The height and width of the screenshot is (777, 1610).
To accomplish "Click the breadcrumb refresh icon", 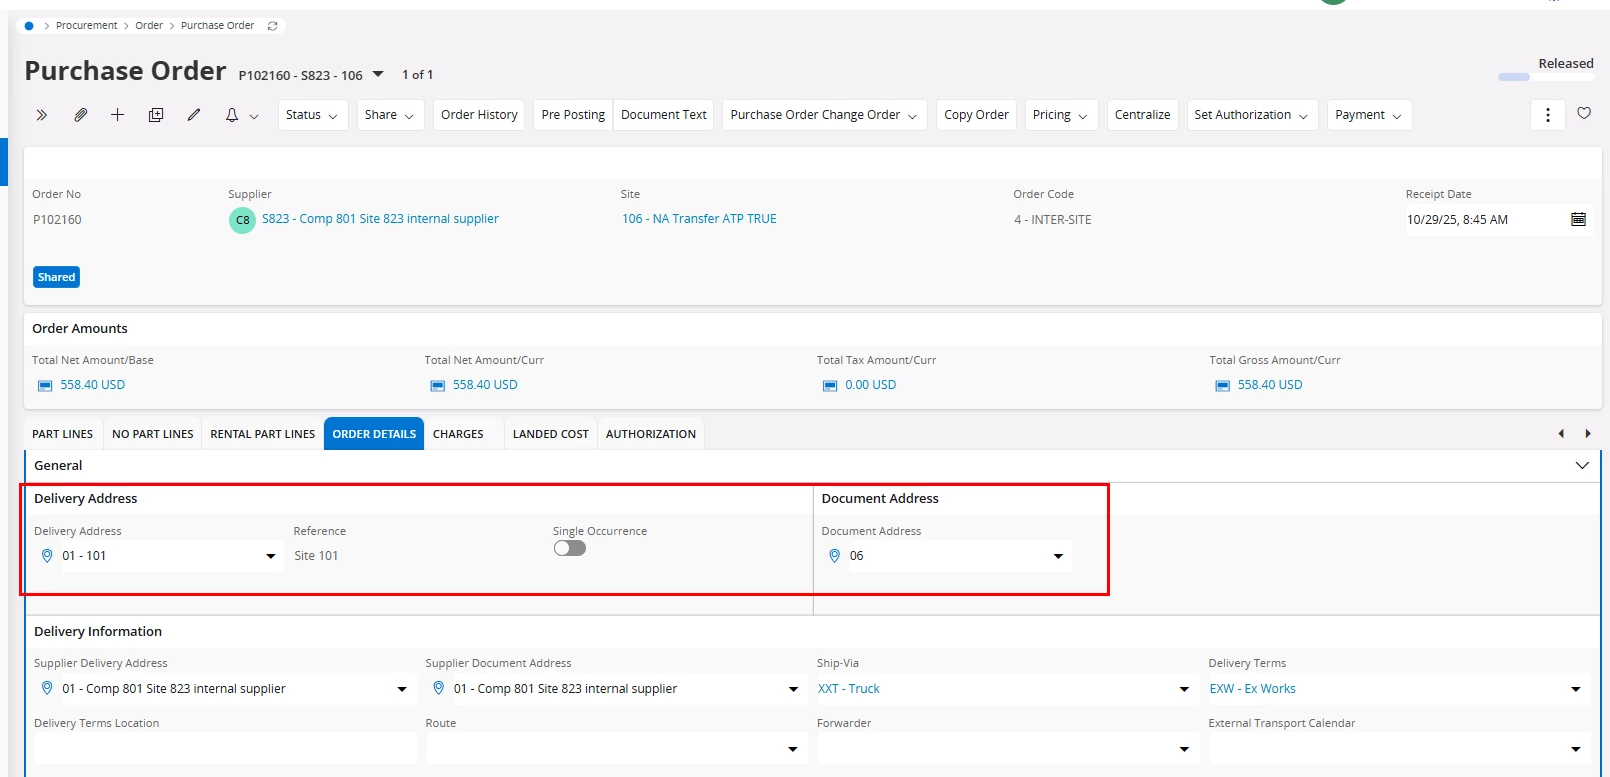I will point(272,26).
